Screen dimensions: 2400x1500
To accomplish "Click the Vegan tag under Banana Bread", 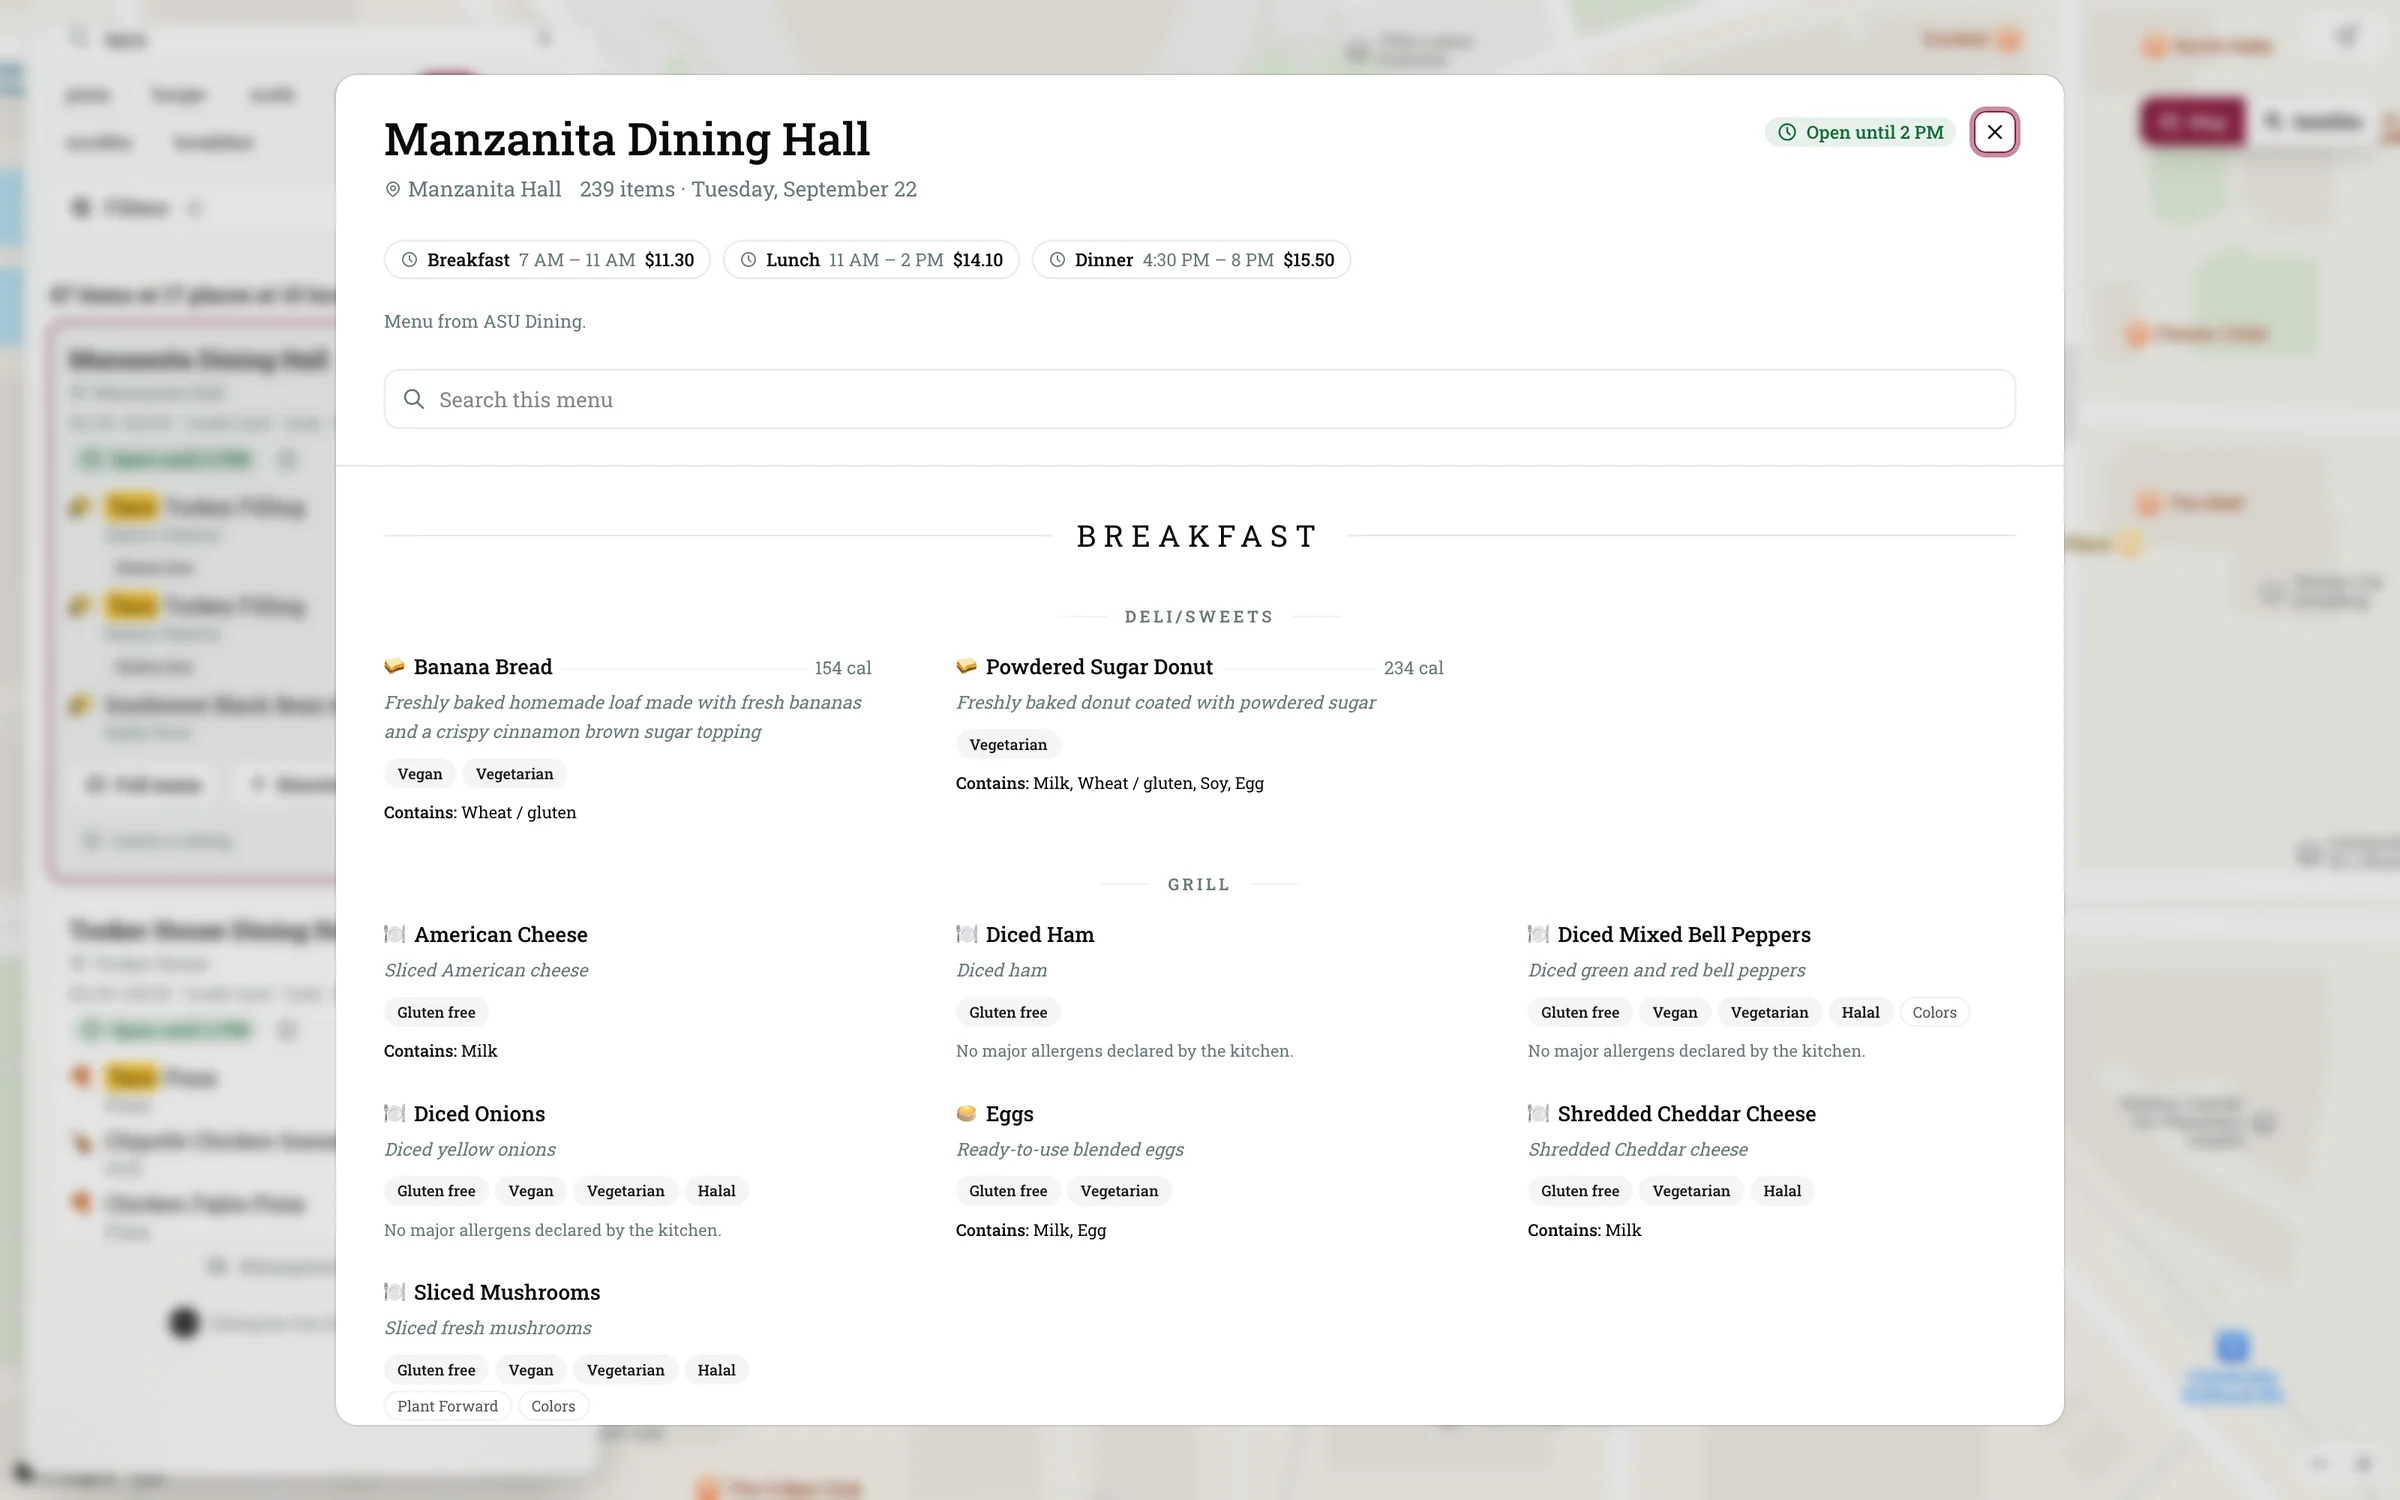I will [420, 774].
